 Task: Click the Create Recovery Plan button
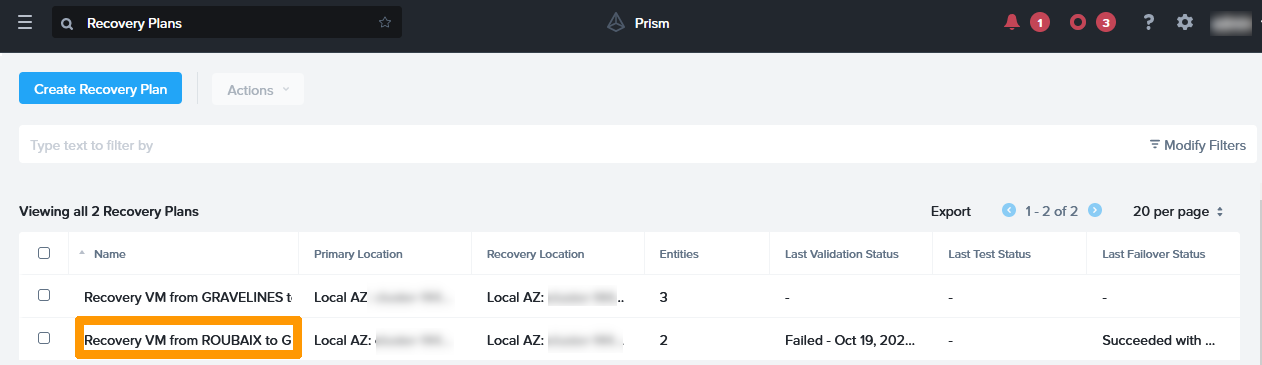(x=100, y=88)
